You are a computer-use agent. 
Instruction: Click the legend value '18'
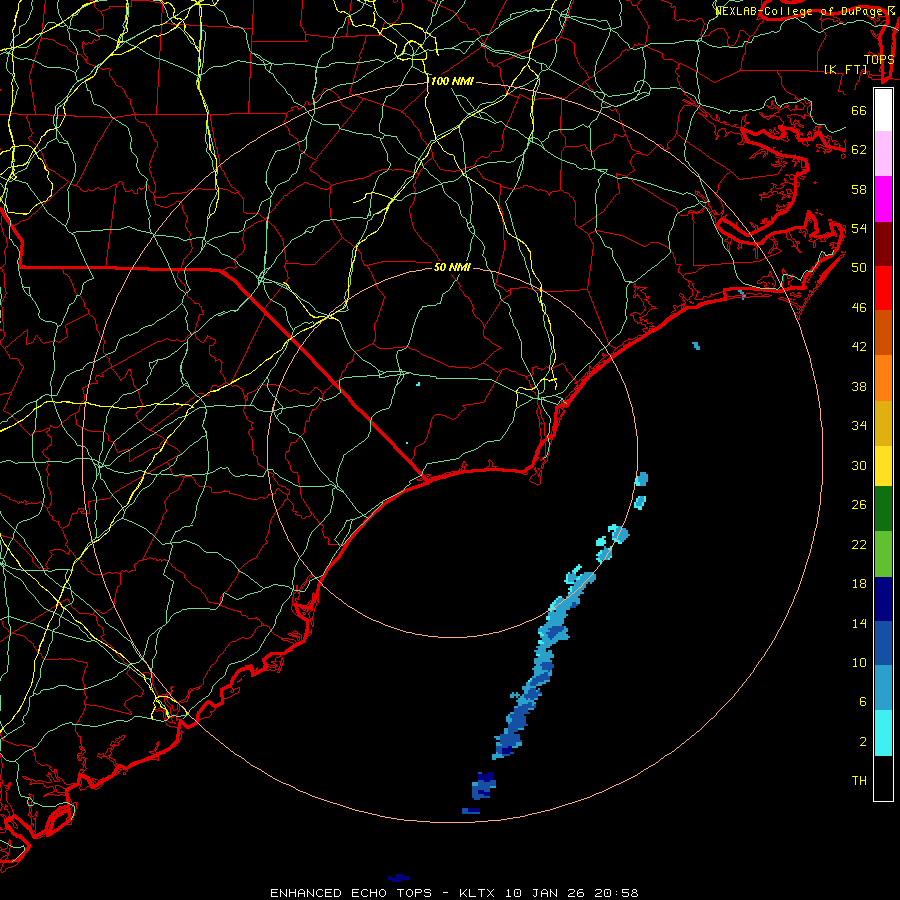pyautogui.click(x=859, y=584)
